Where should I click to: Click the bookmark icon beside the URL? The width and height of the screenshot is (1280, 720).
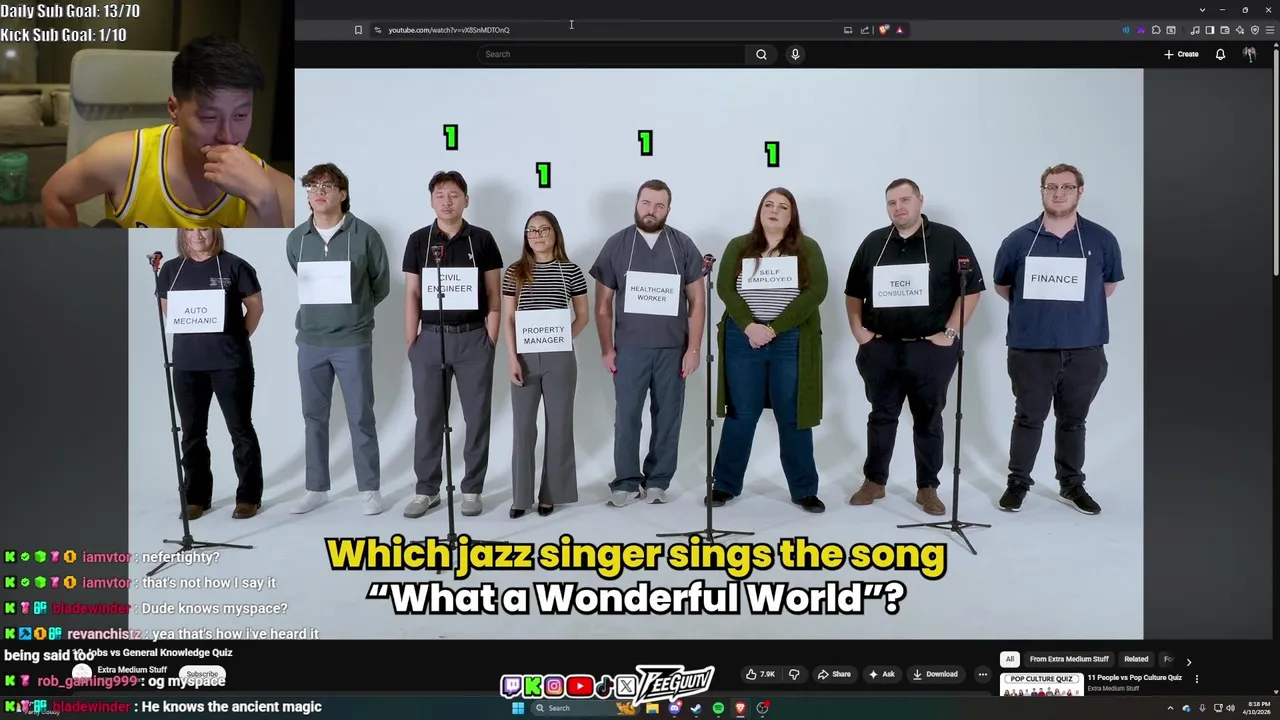tap(358, 30)
